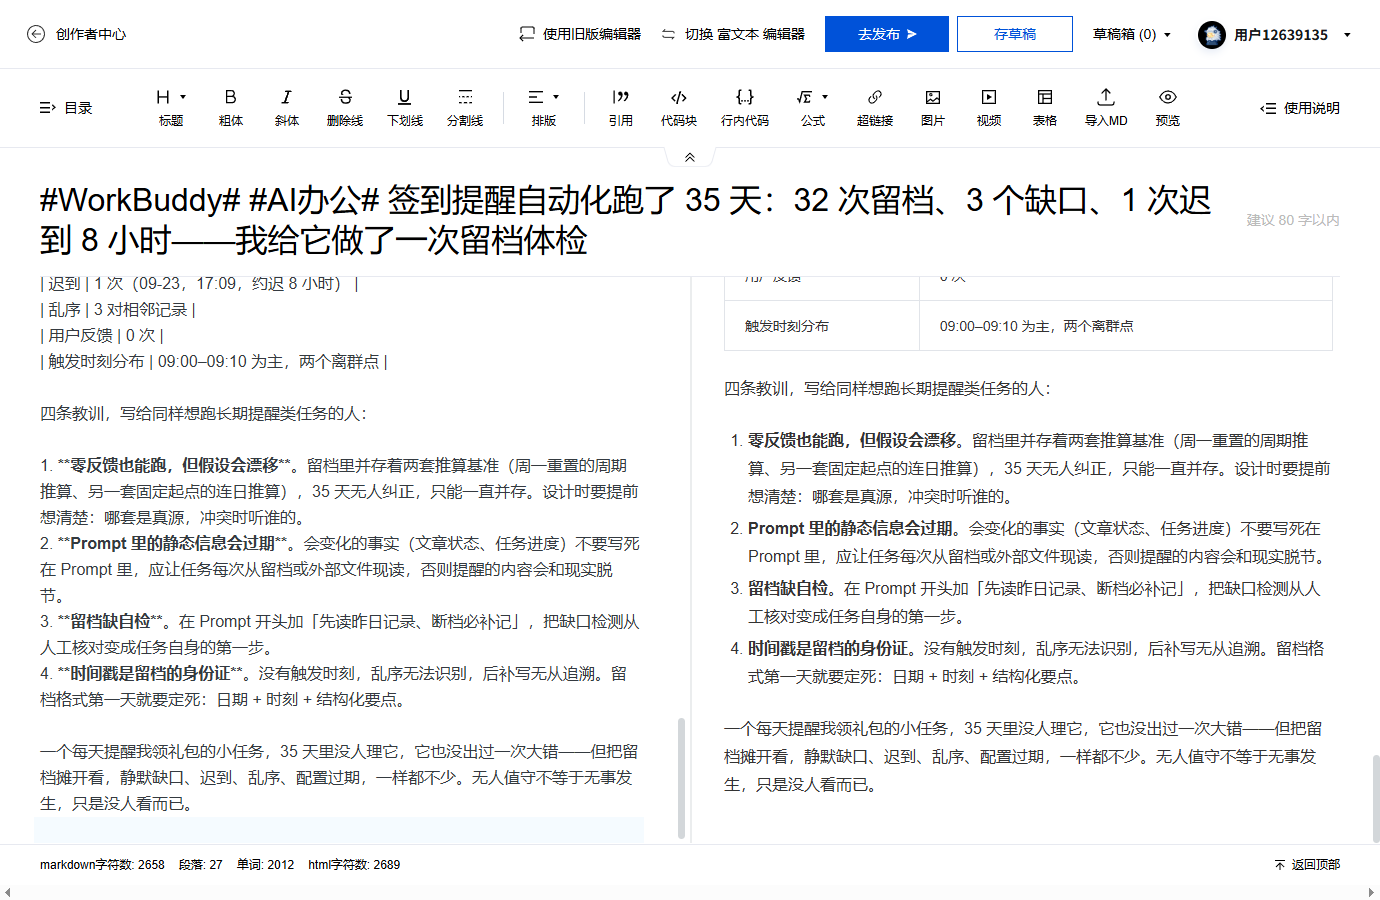The width and height of the screenshot is (1380, 900).
Task: Insert 行内代码 inline code
Action: [745, 107]
